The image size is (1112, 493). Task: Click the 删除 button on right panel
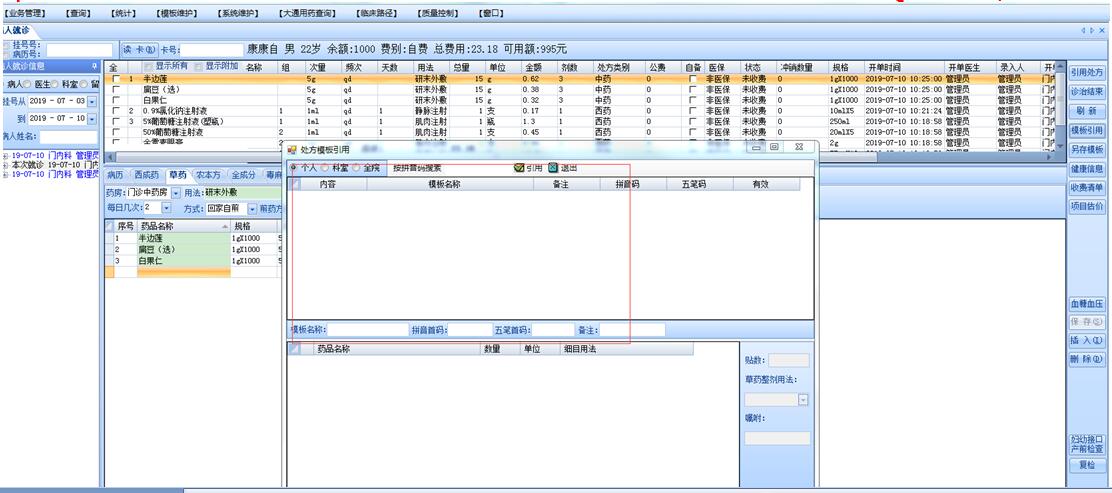(1086, 360)
